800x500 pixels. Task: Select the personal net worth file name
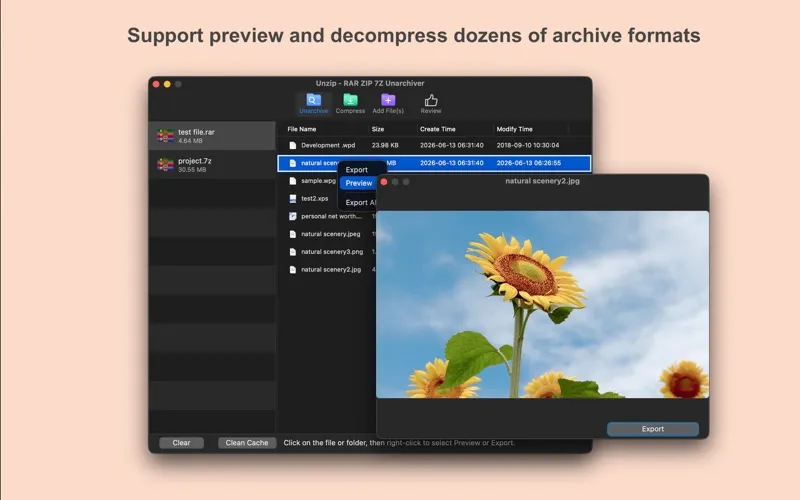332,216
